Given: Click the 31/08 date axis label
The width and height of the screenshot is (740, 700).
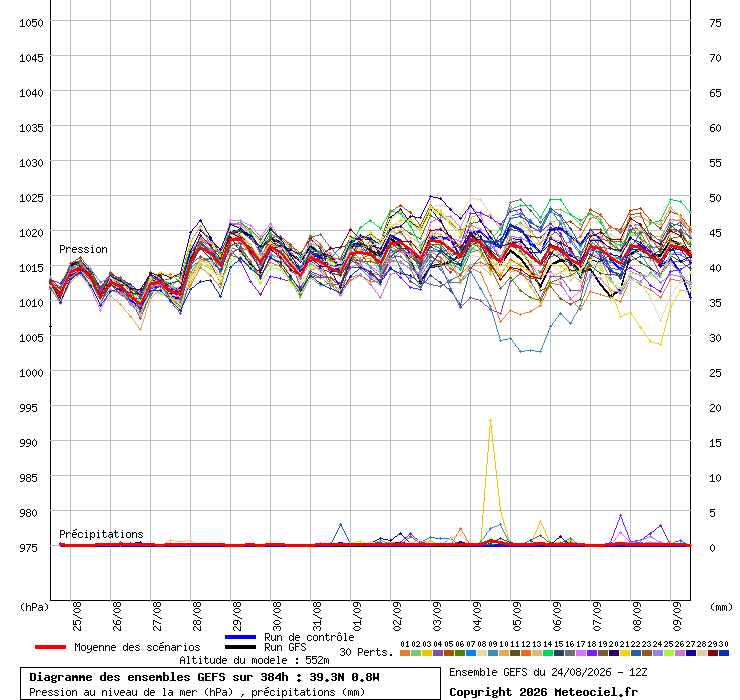Looking at the screenshot, I should click(x=317, y=616).
